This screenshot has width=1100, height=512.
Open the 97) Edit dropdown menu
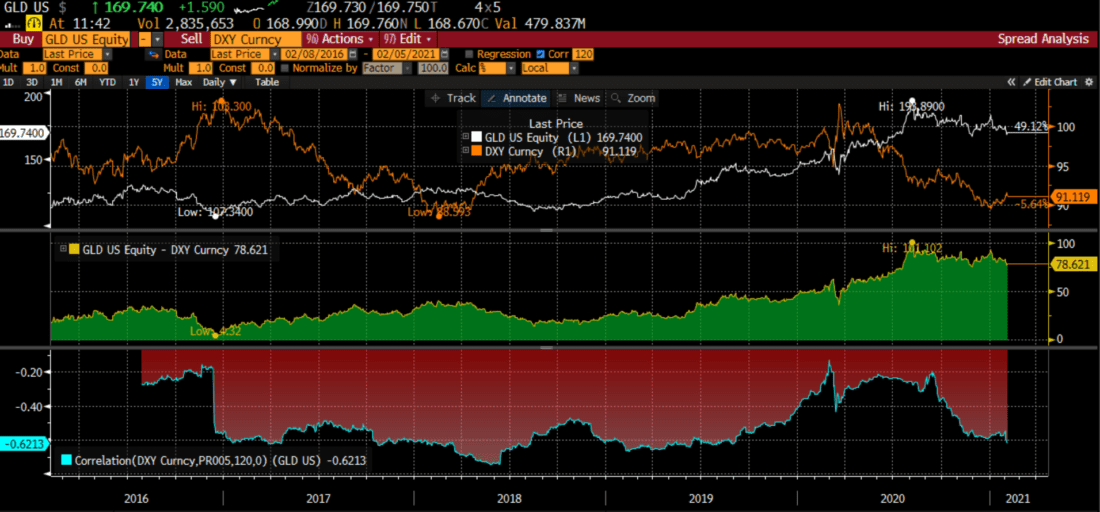(x=408, y=40)
